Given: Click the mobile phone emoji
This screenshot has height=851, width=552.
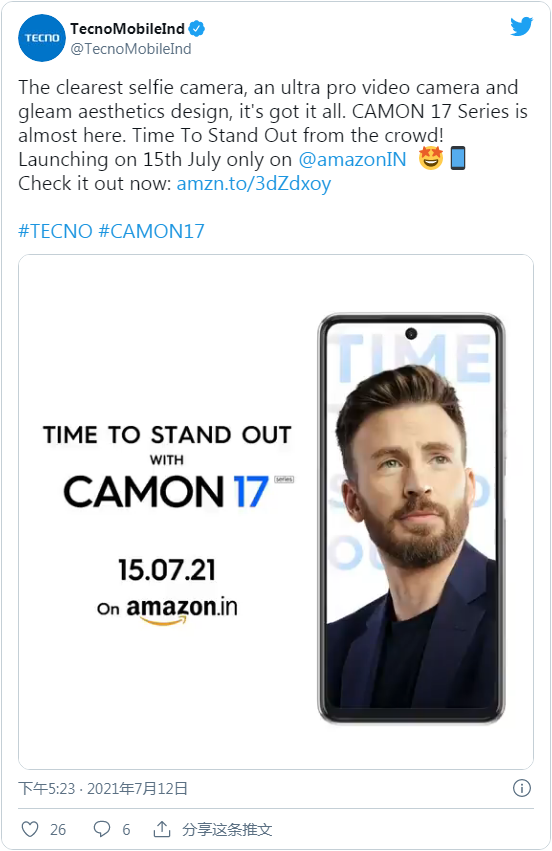Looking at the screenshot, I should tap(458, 158).
